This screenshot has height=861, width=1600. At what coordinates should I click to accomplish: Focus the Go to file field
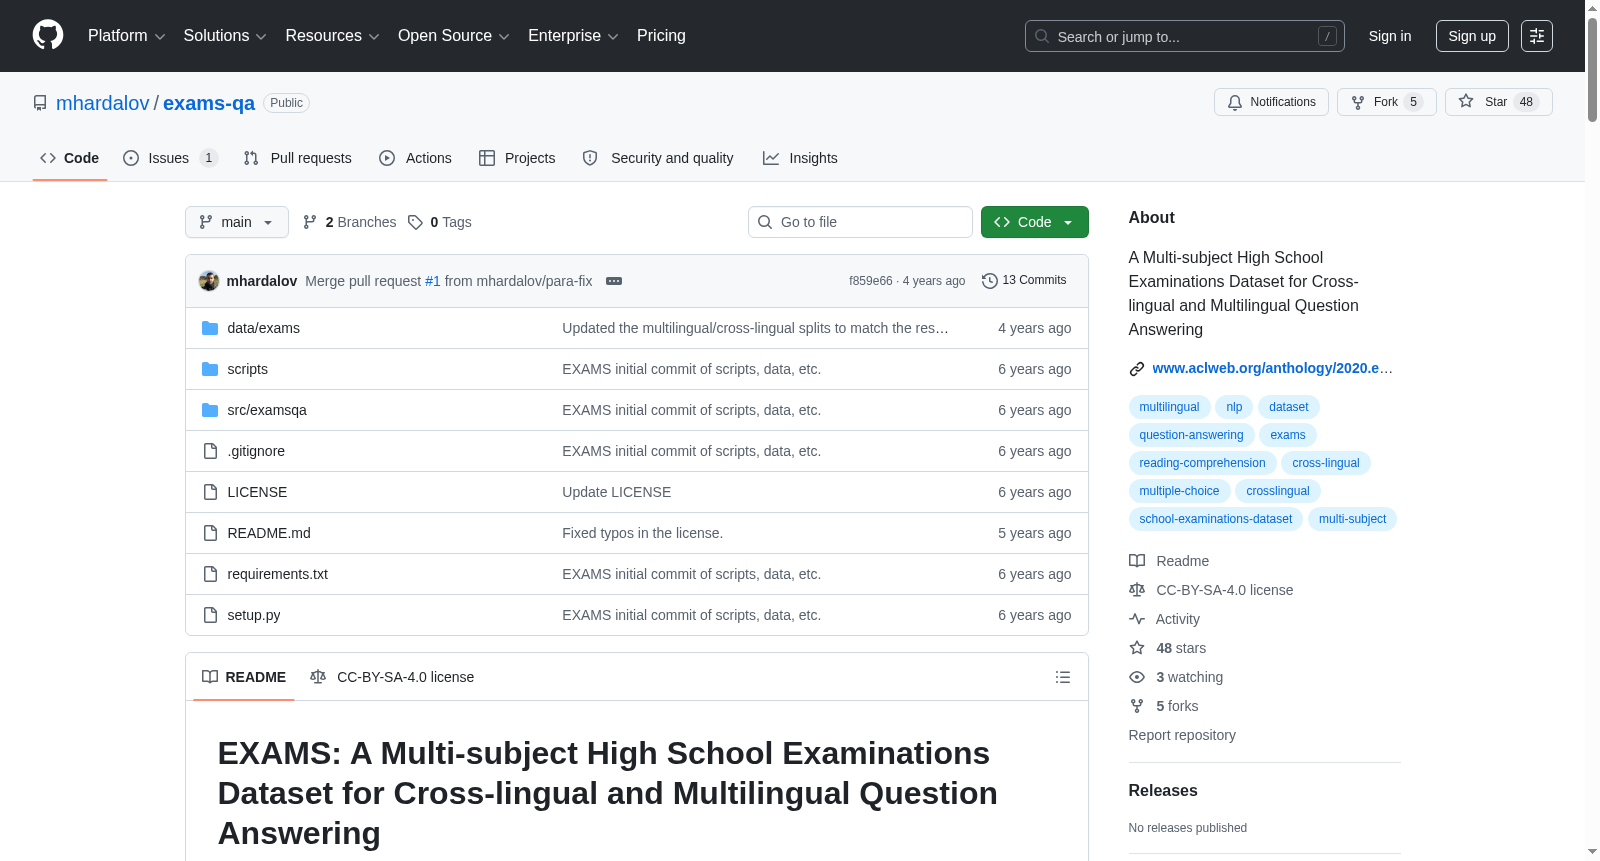pos(860,222)
